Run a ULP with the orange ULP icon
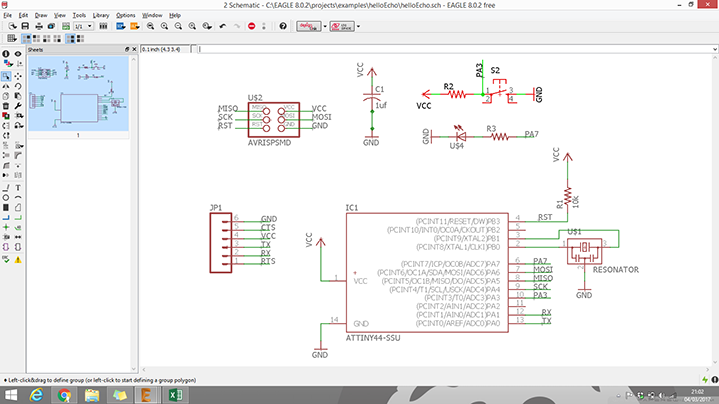This screenshot has height=404, width=719. (x=134, y=26)
